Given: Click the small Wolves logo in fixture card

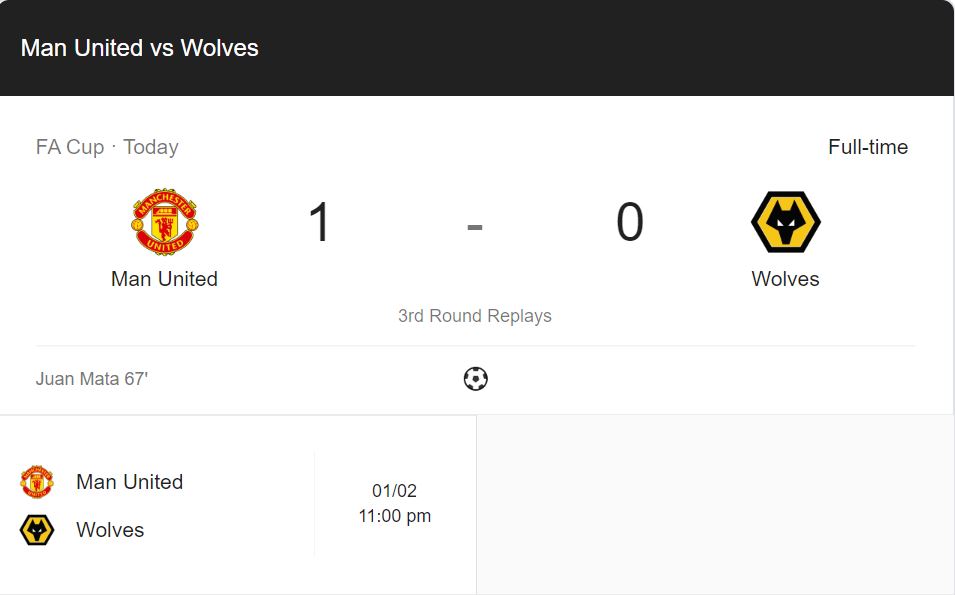Looking at the screenshot, I should pyautogui.click(x=37, y=530).
